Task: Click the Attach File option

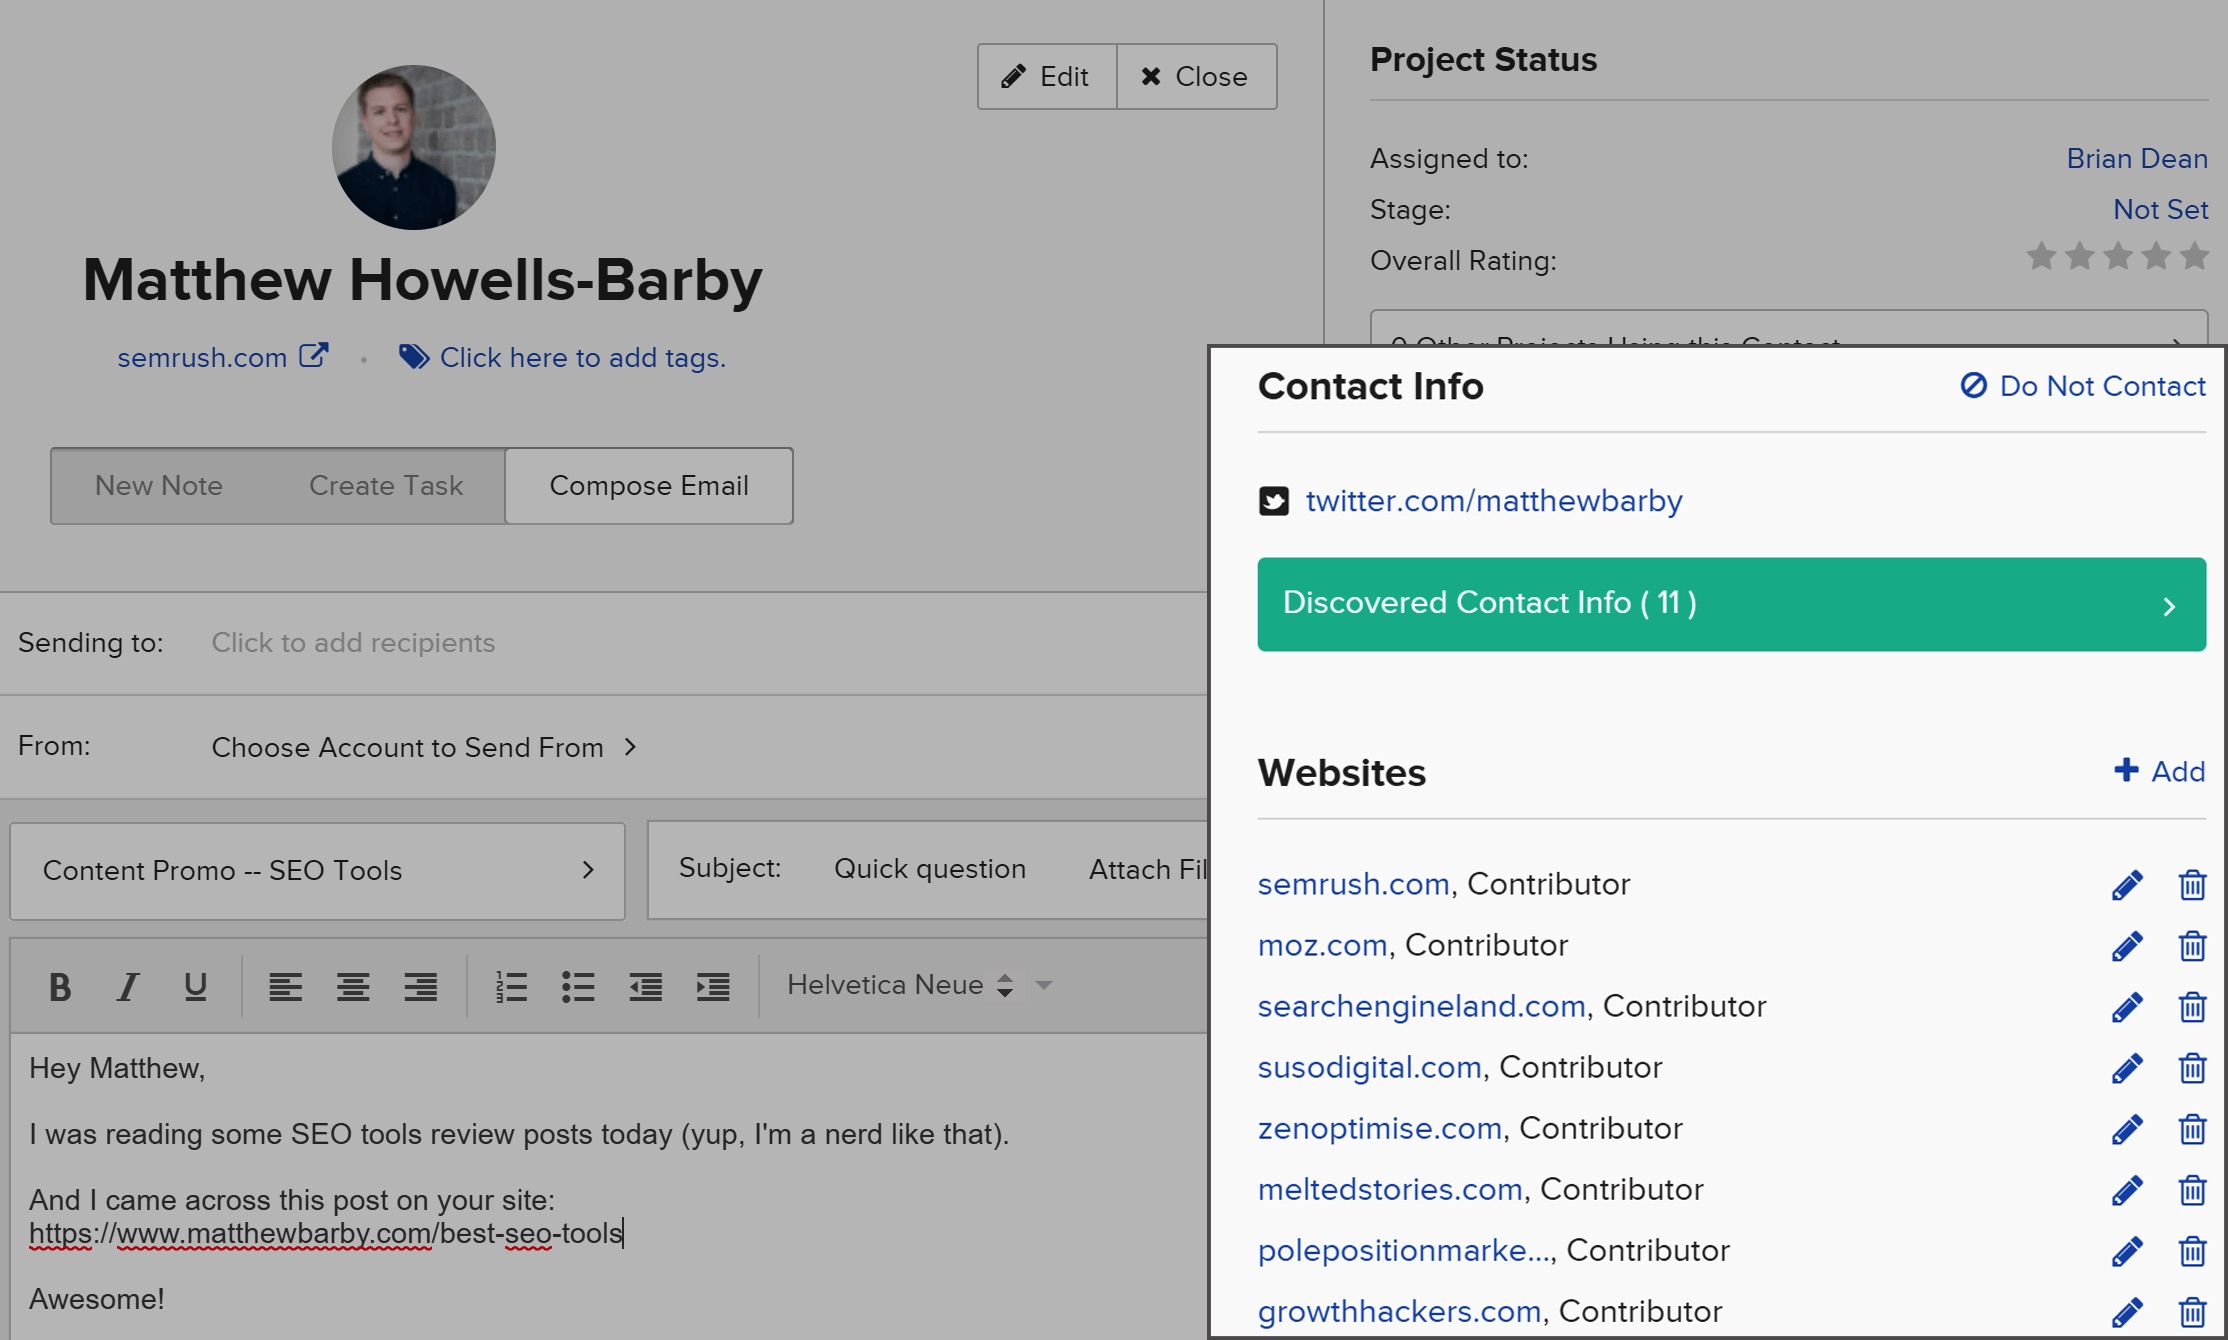Action: coord(1148,869)
